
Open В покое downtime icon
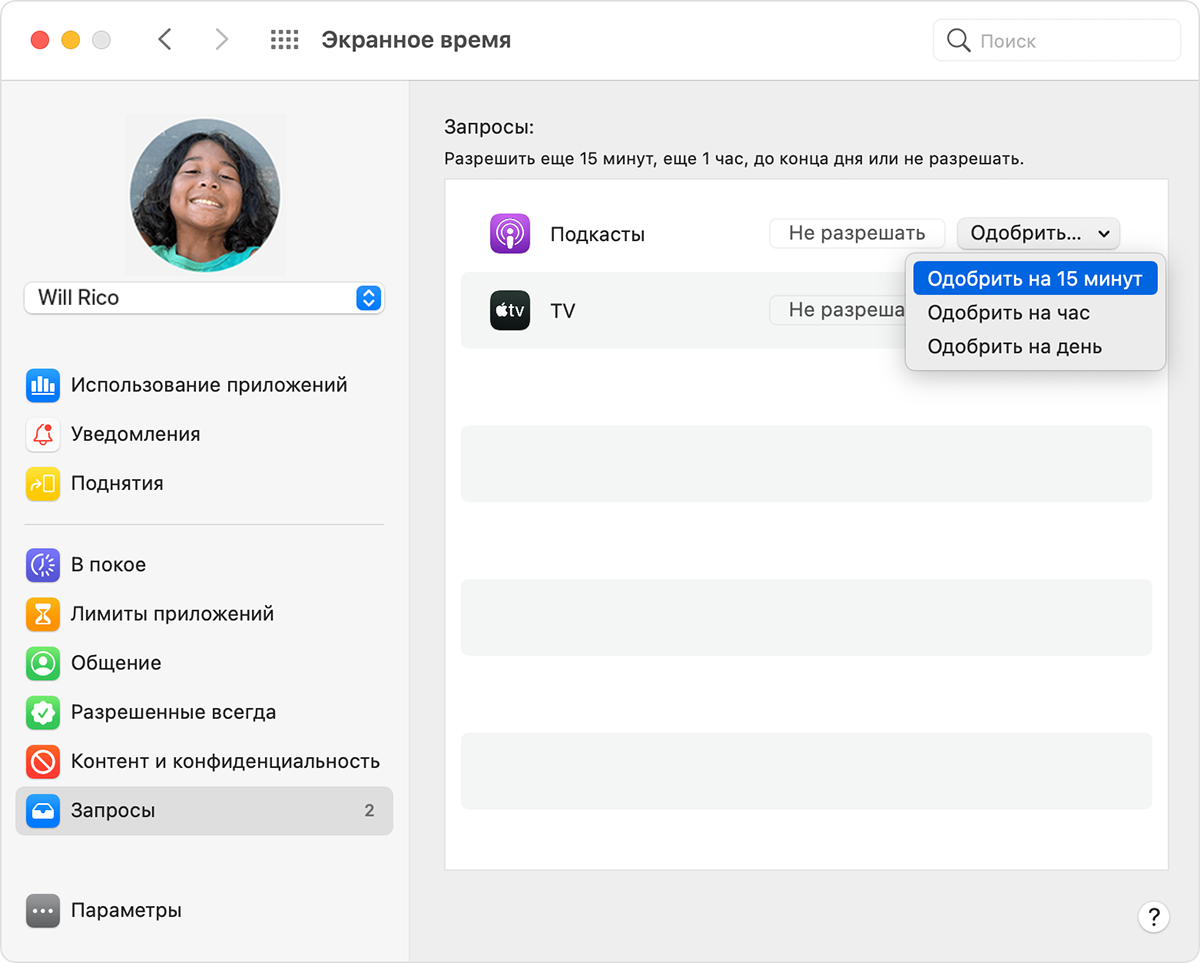coord(43,565)
